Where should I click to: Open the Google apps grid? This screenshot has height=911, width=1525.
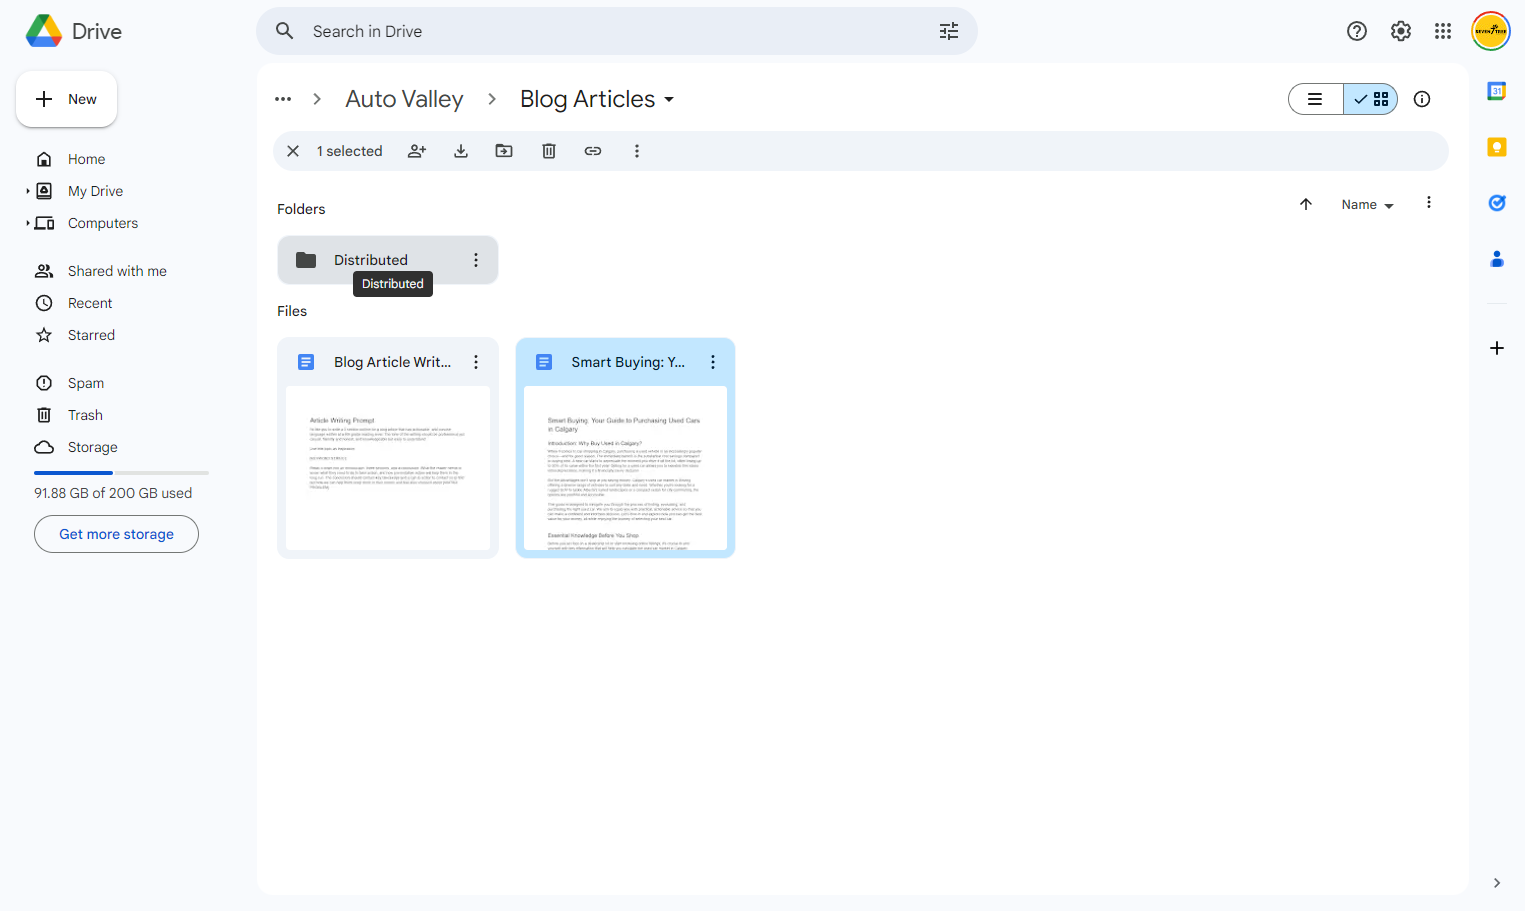pyautogui.click(x=1443, y=31)
